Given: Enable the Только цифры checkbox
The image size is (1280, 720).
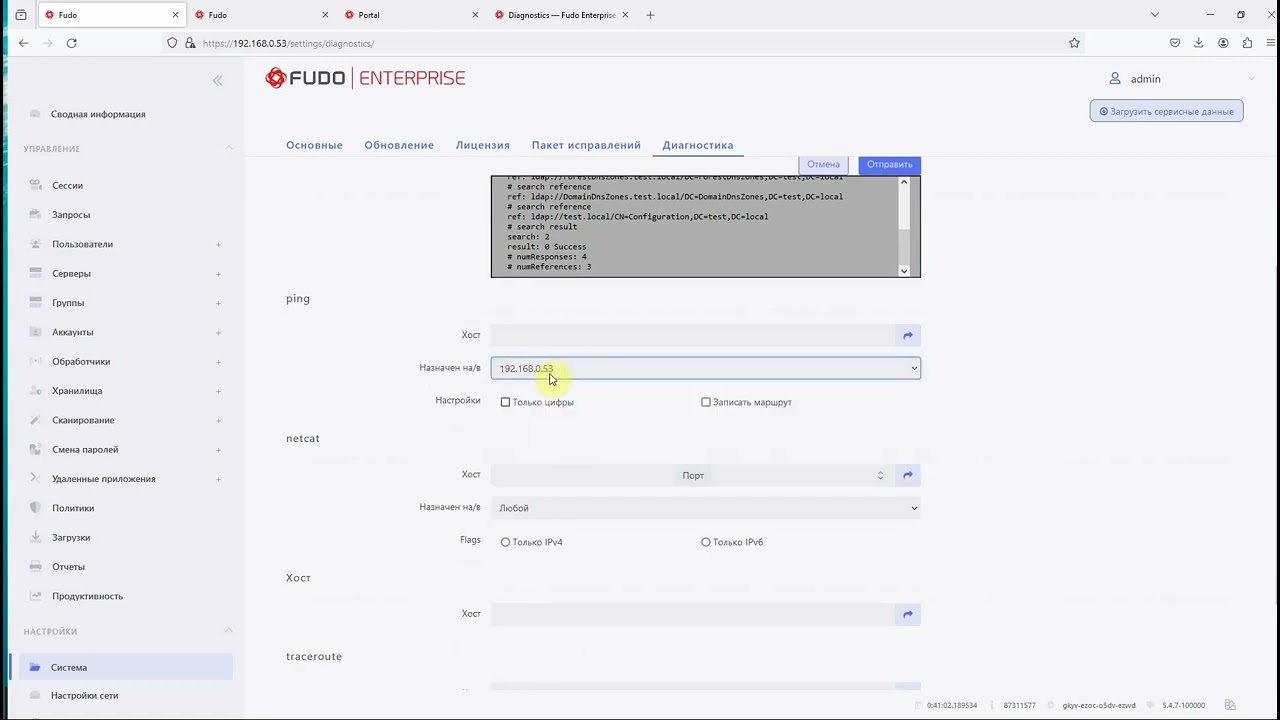Looking at the screenshot, I should (505, 402).
